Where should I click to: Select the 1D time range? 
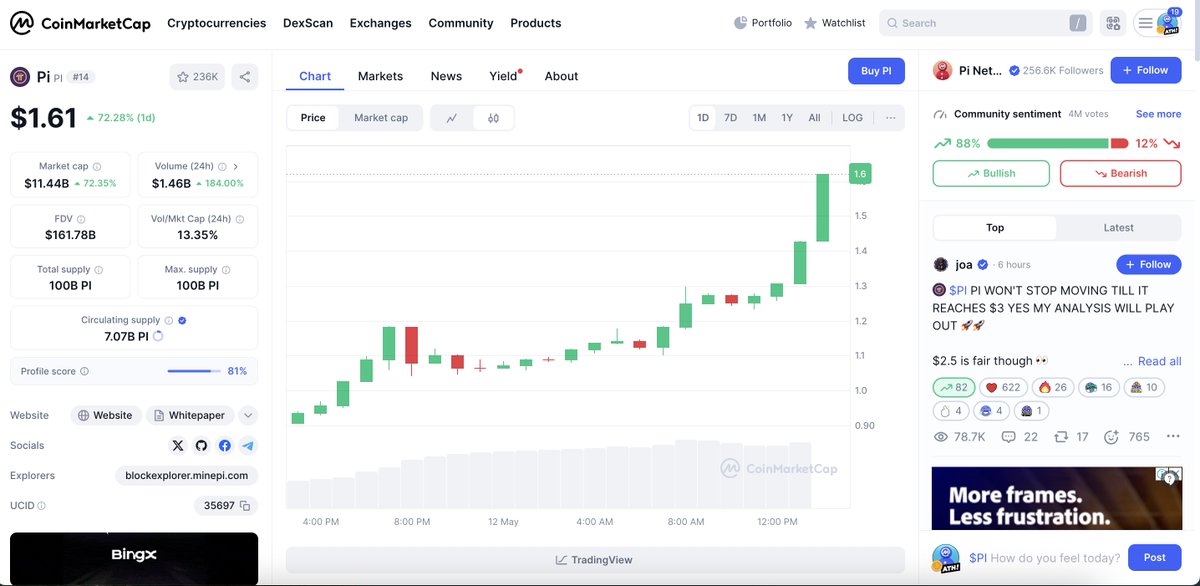(x=703, y=118)
